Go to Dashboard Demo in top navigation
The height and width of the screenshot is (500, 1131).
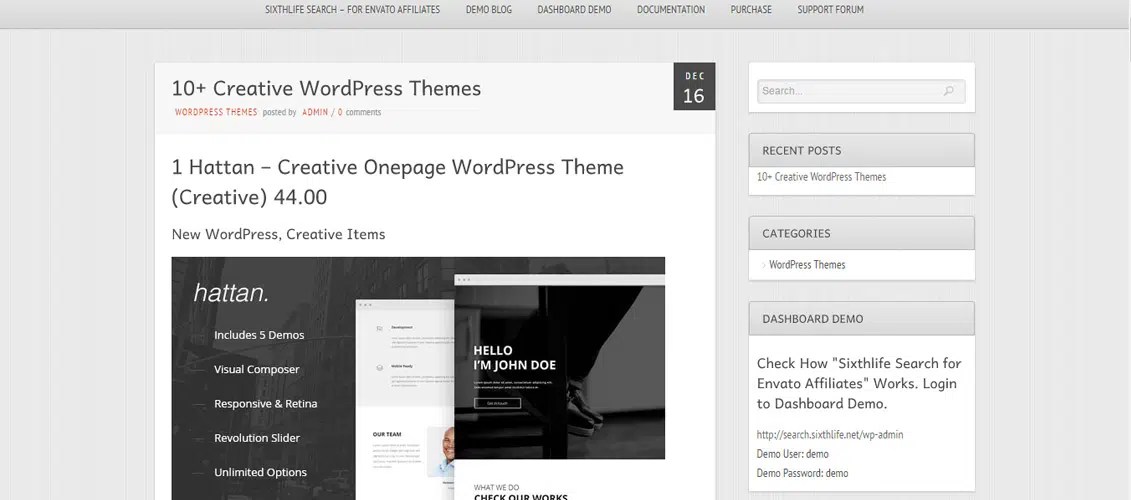pos(574,9)
